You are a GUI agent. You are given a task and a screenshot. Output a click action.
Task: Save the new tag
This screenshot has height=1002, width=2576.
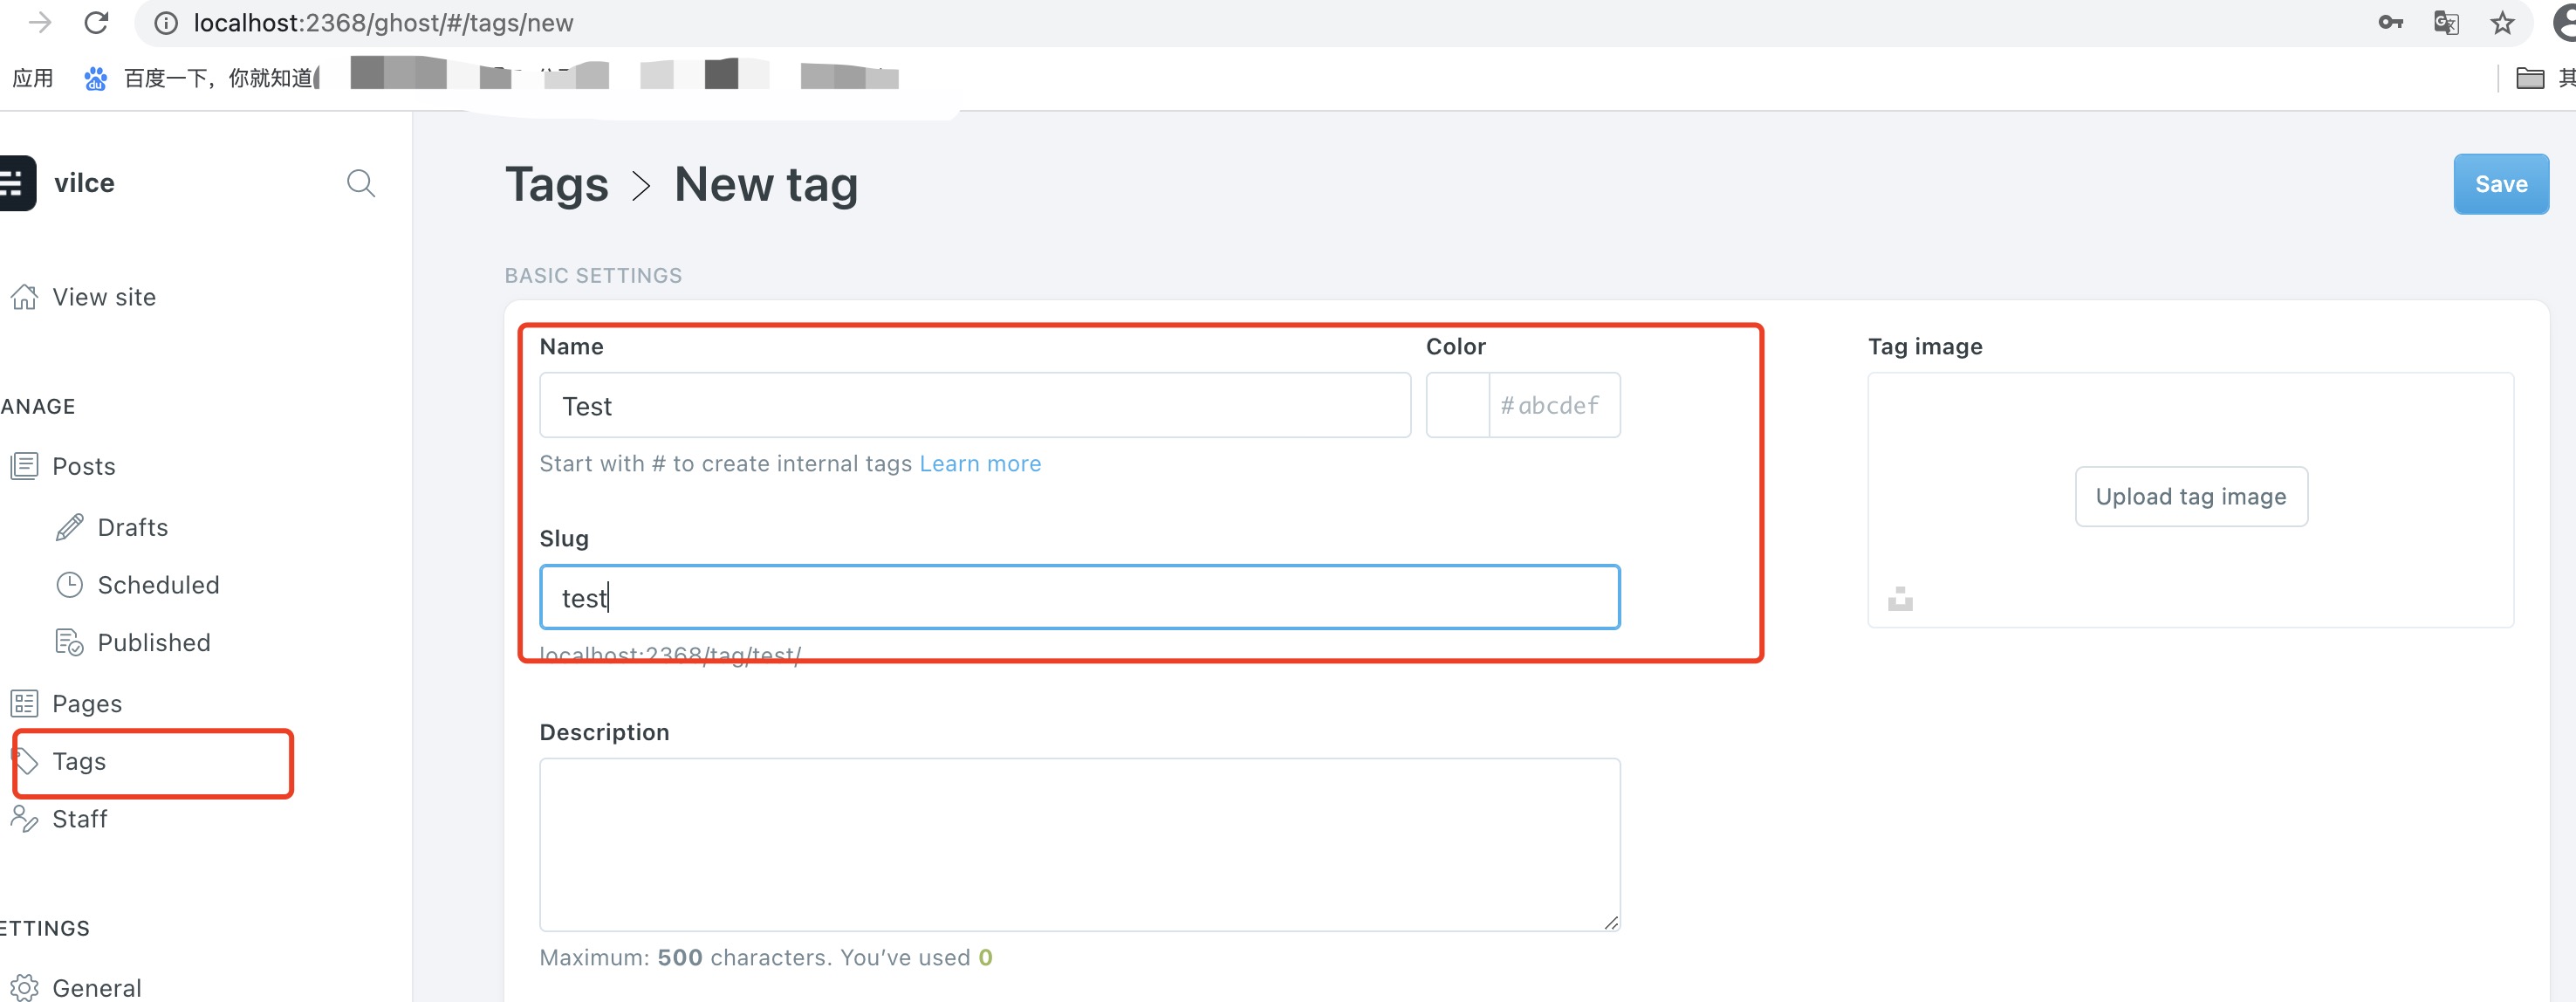[2501, 183]
